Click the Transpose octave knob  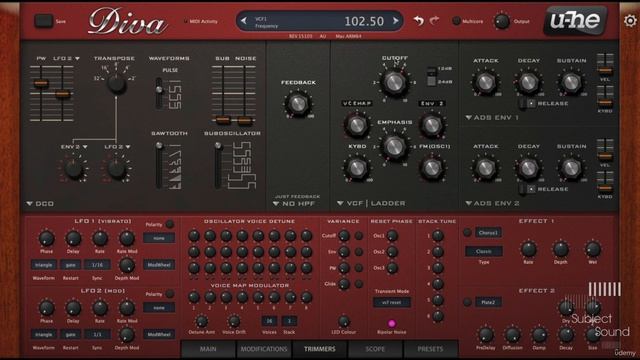pyautogui.click(x=116, y=83)
